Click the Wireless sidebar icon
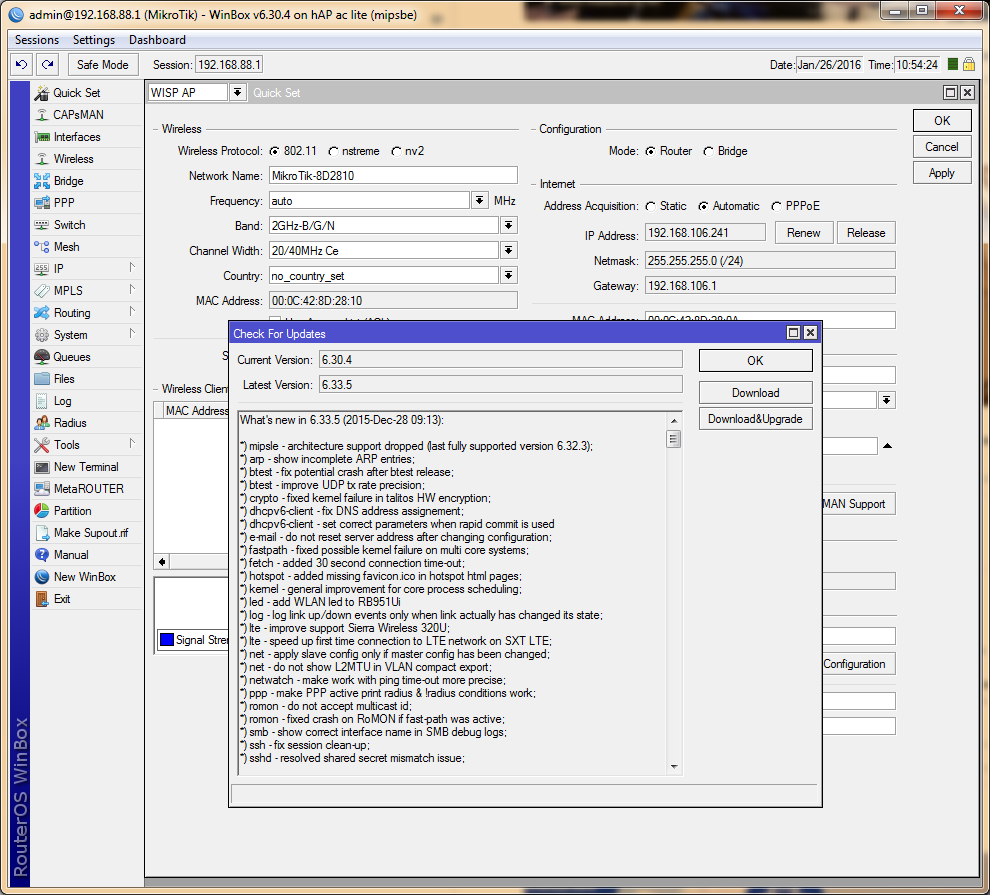Image resolution: width=990 pixels, height=895 pixels. pos(42,159)
